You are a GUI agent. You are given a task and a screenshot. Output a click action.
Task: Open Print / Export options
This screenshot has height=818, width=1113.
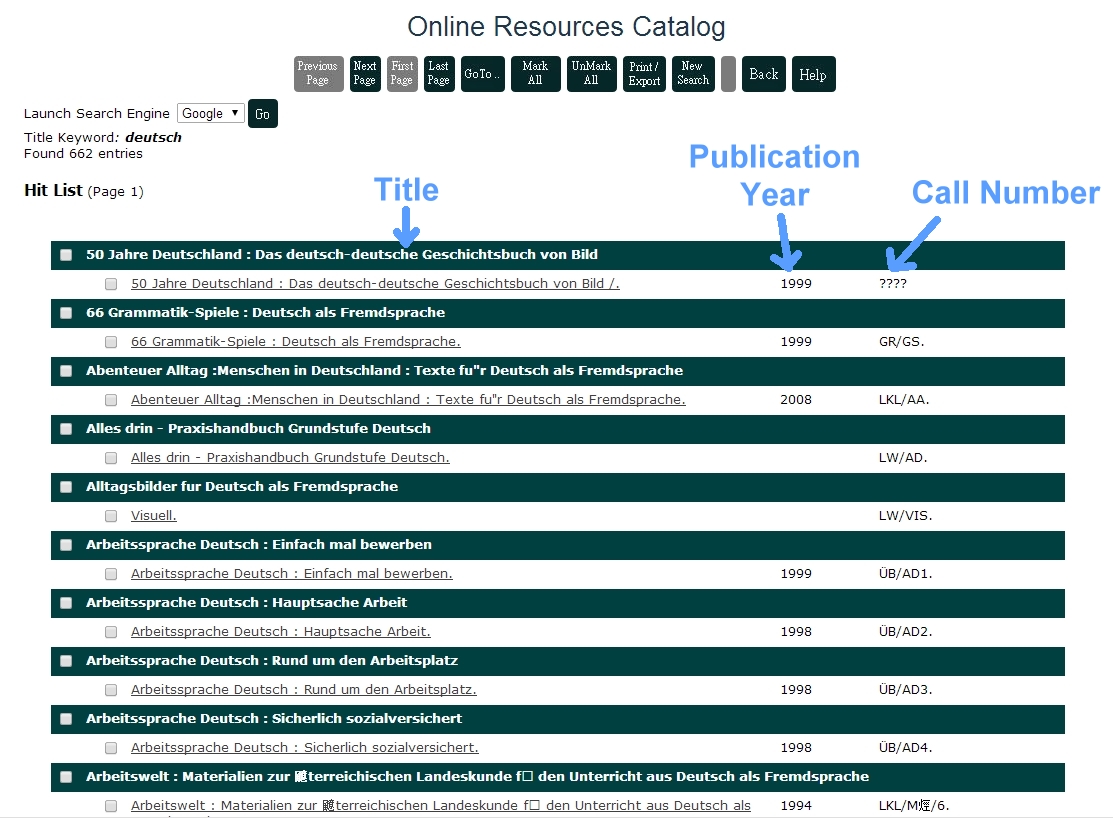click(x=644, y=74)
